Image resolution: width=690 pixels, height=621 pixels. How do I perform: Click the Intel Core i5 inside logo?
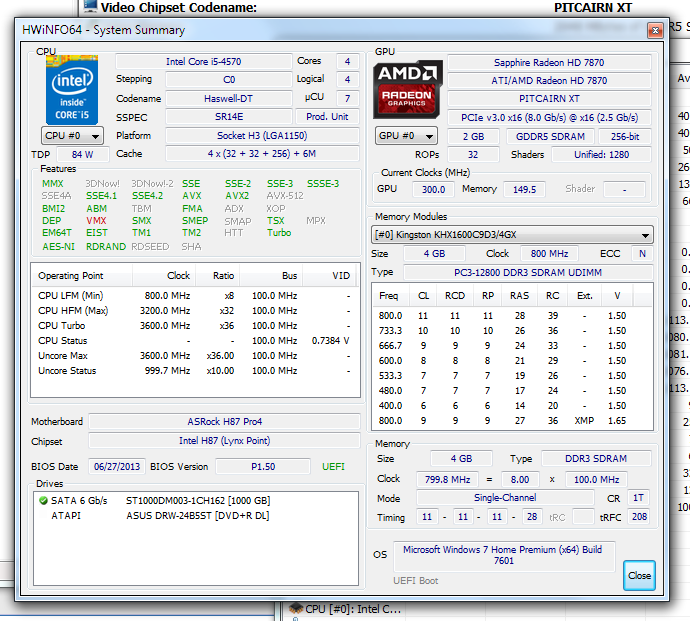coord(72,90)
